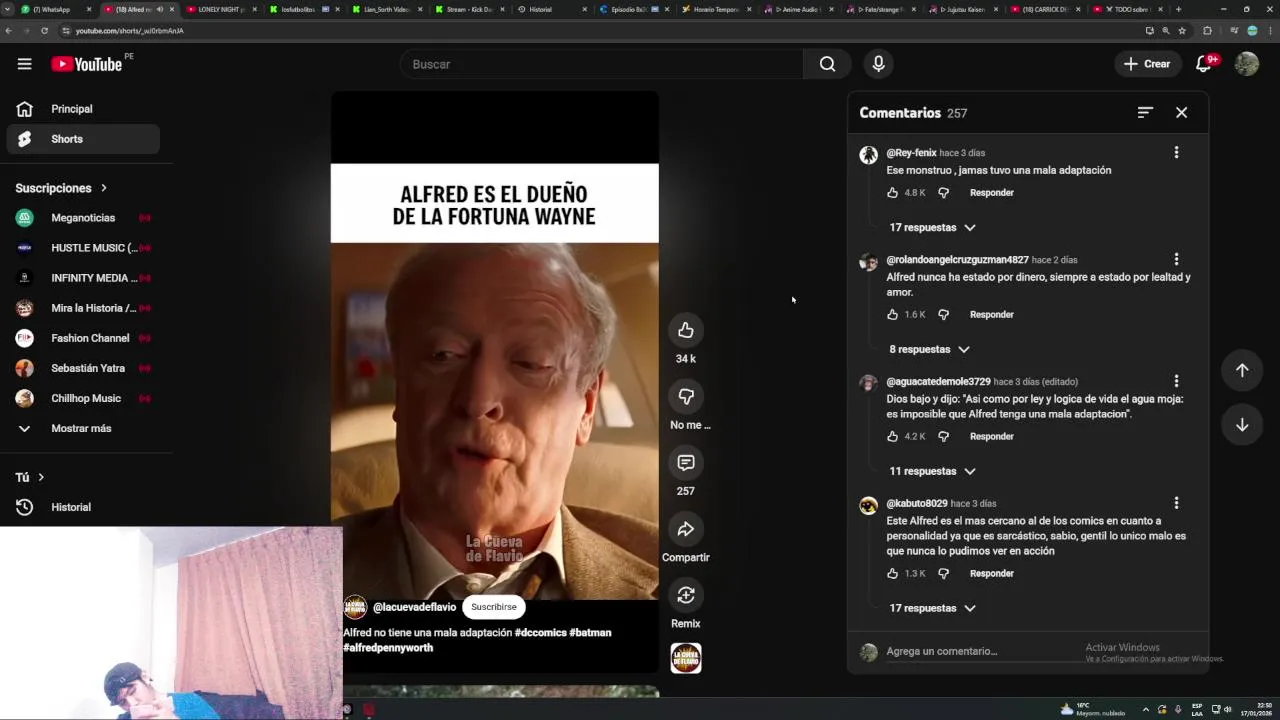Open the @lacuevadeflavio channel link
Image resolution: width=1280 pixels, height=720 pixels.
point(414,607)
